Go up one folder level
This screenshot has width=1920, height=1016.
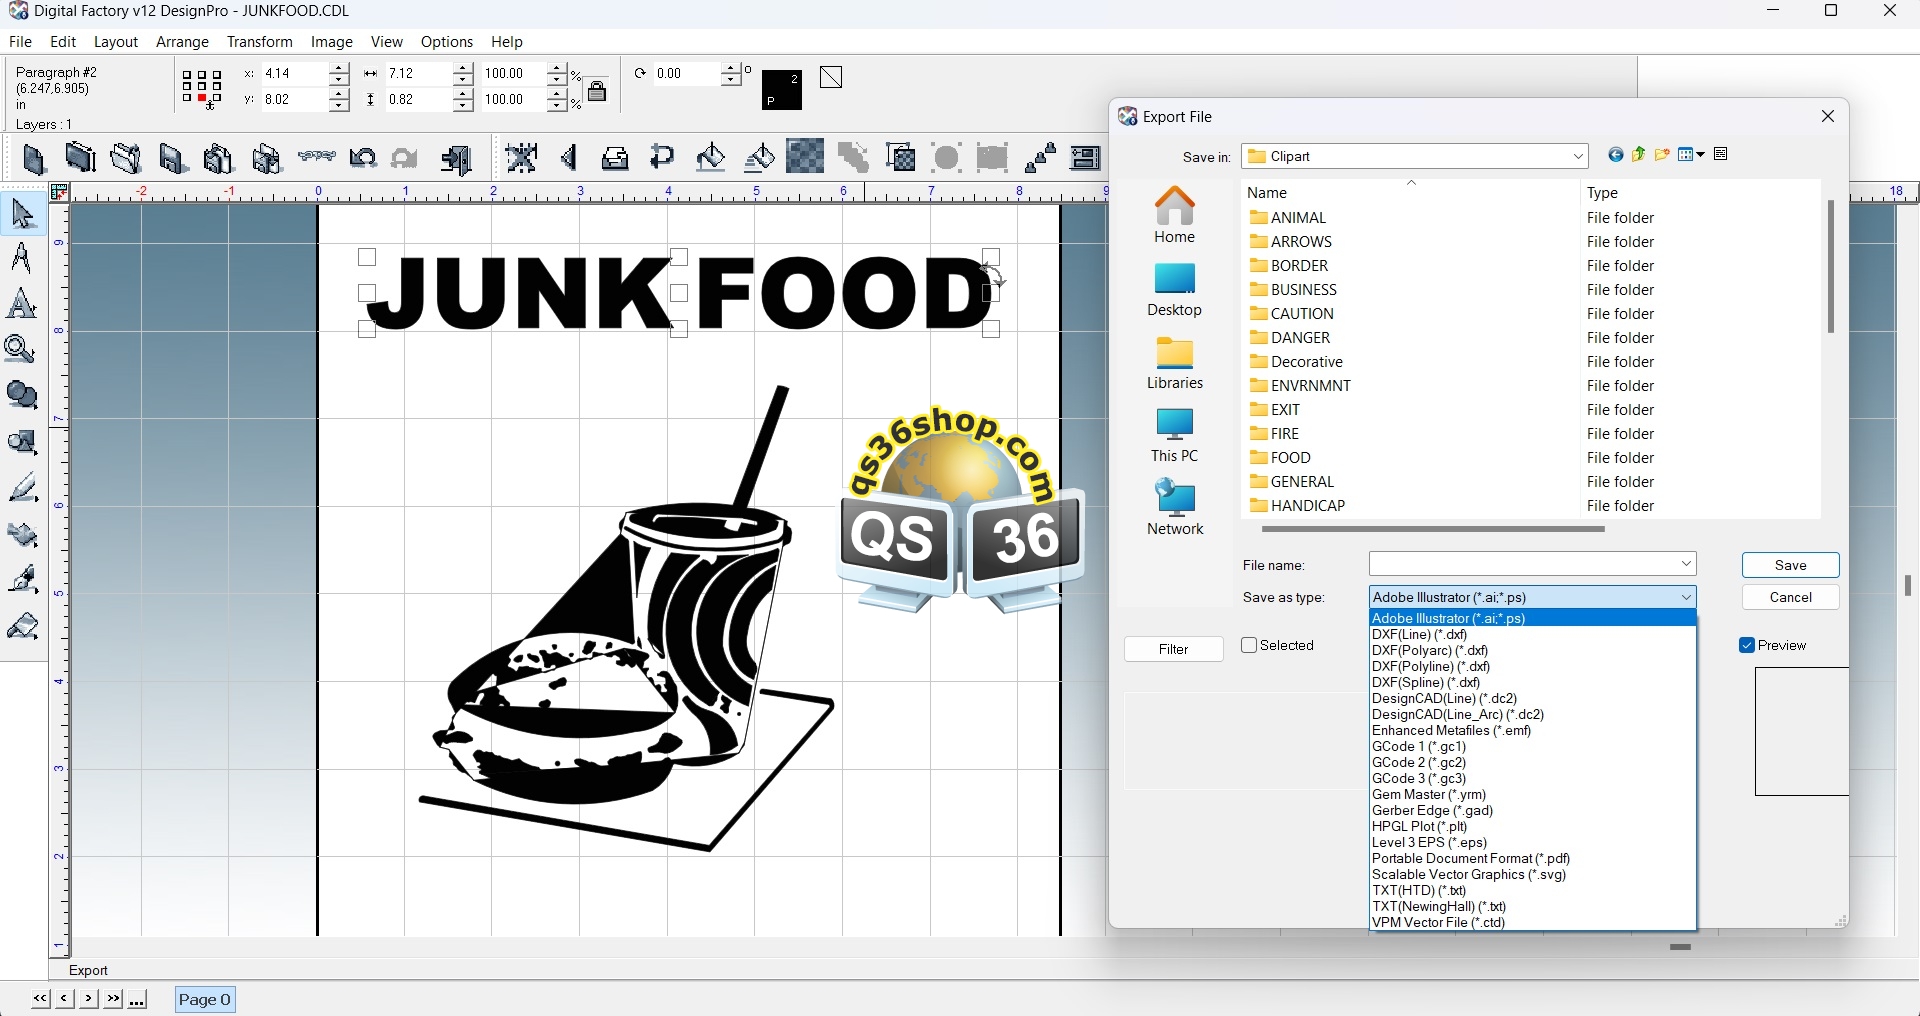coord(1639,155)
